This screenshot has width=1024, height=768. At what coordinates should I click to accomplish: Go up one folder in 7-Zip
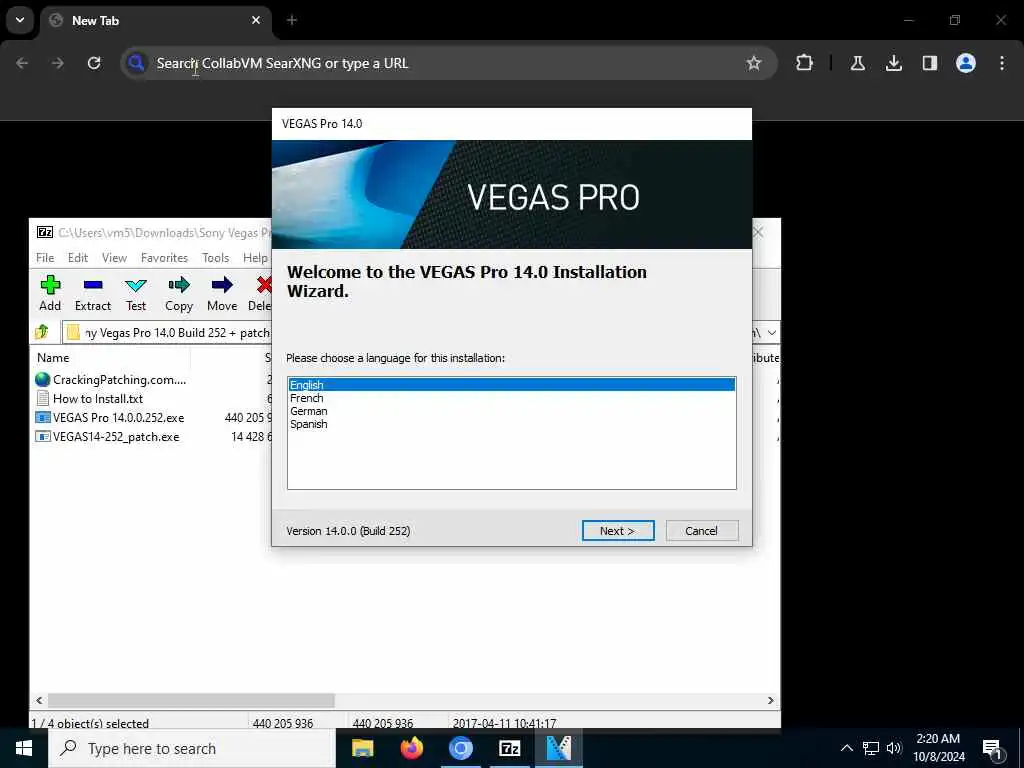(x=42, y=332)
